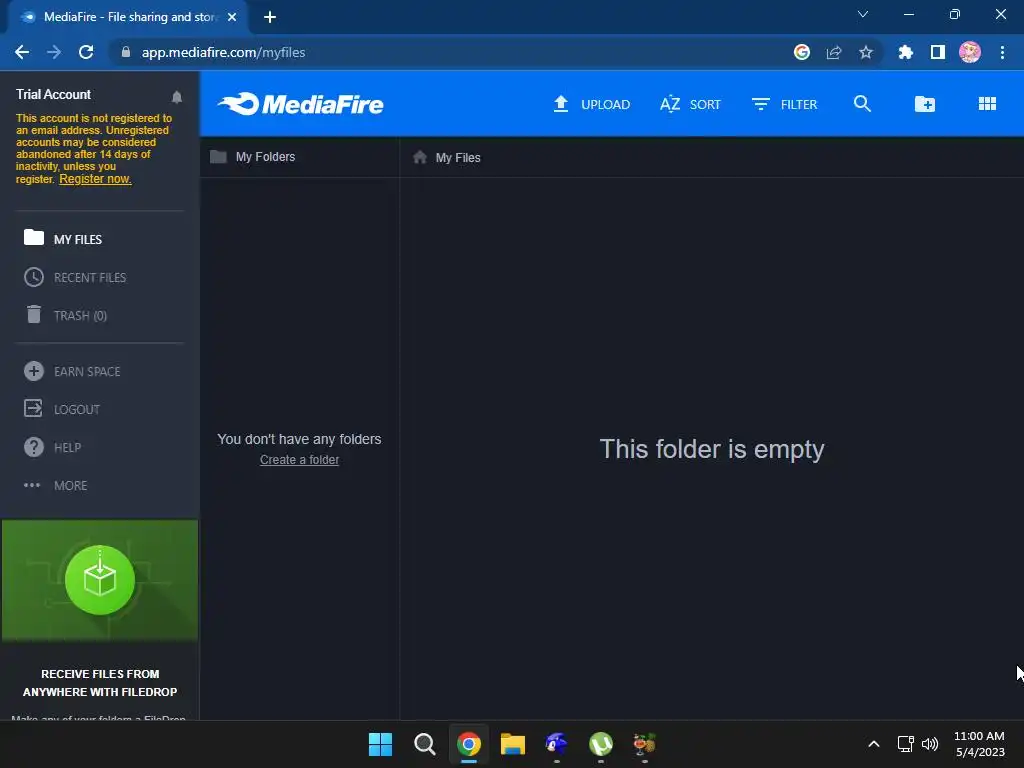The width and height of the screenshot is (1024, 768).
Task: Follow the Register now link
Action: (x=95, y=179)
